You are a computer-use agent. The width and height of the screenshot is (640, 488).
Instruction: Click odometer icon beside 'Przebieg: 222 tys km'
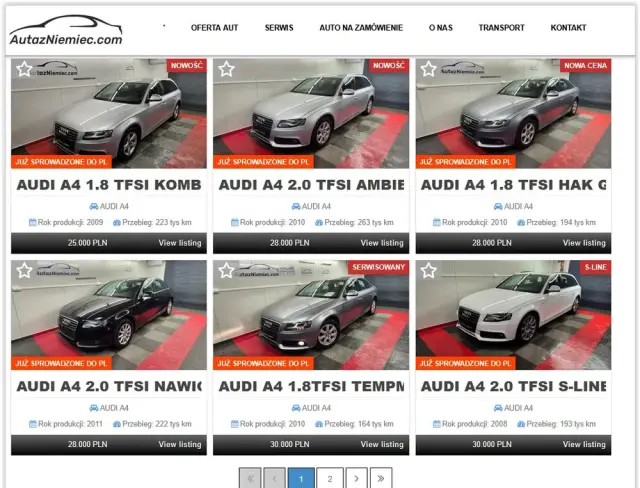pyautogui.click(x=117, y=424)
